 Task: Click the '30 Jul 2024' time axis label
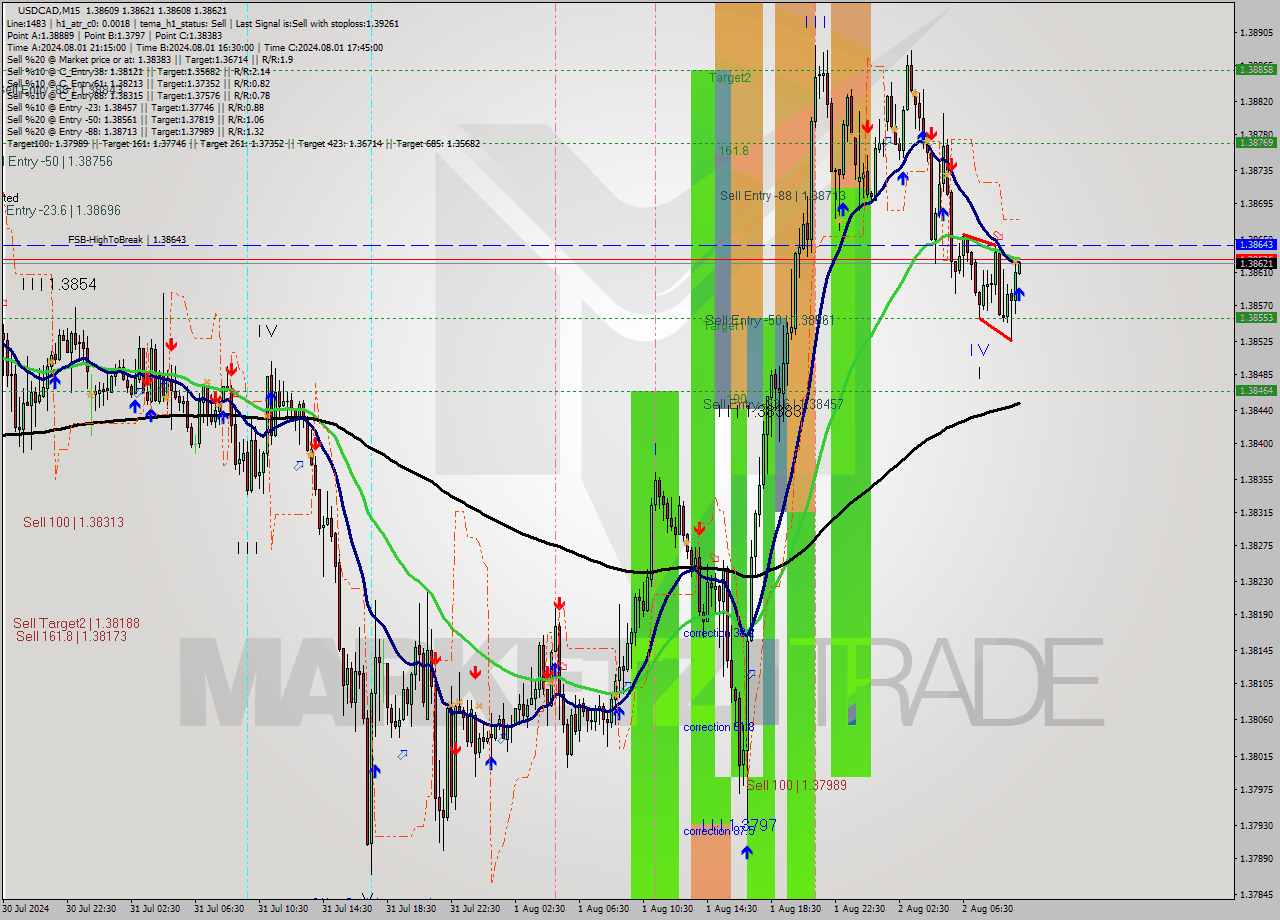point(26,909)
